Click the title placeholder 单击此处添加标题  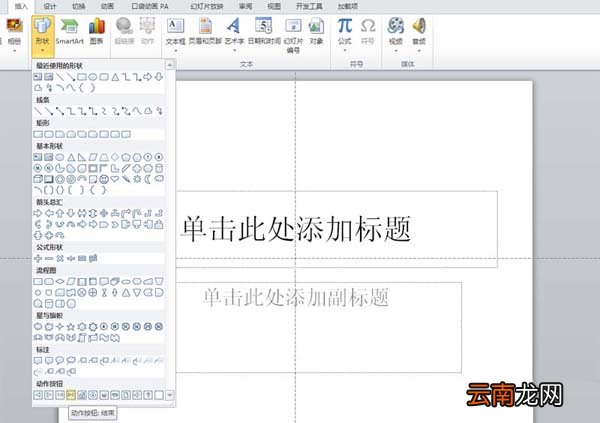[x=296, y=229]
